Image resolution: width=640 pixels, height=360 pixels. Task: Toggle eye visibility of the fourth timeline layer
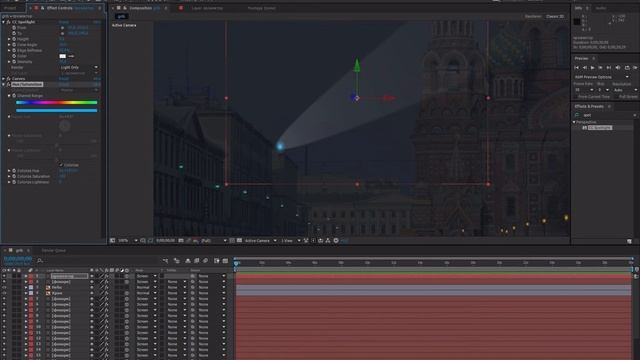4,293
